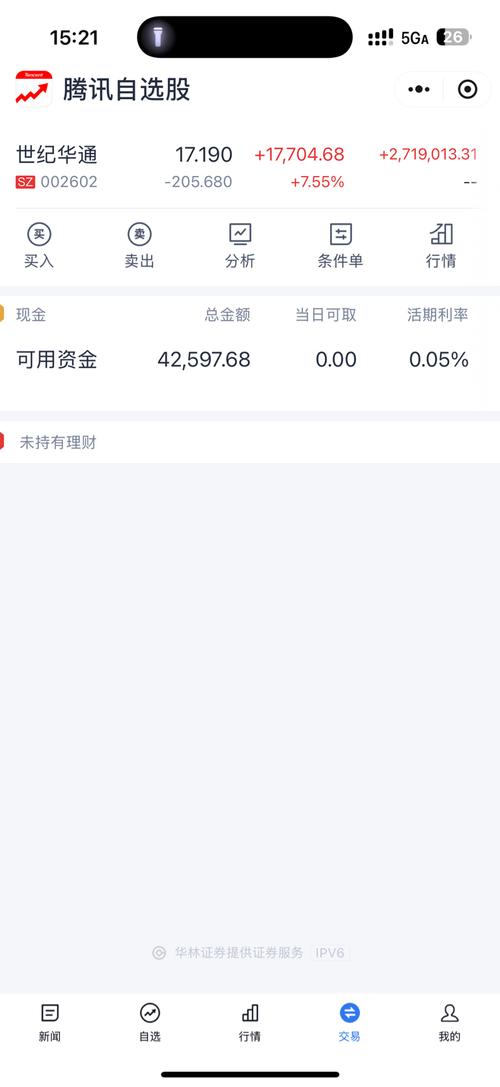Tap the mini program more options dots
500x1087 pixels.
point(419,89)
